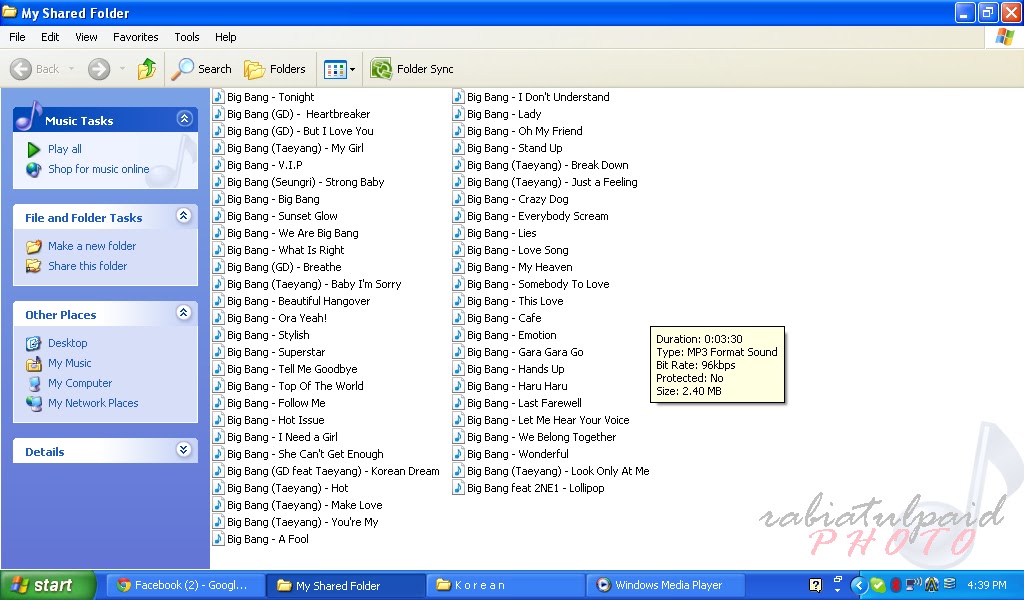Expand hidden system tray icons arrow
The height and width of the screenshot is (600, 1024).
pyautogui.click(x=859, y=585)
